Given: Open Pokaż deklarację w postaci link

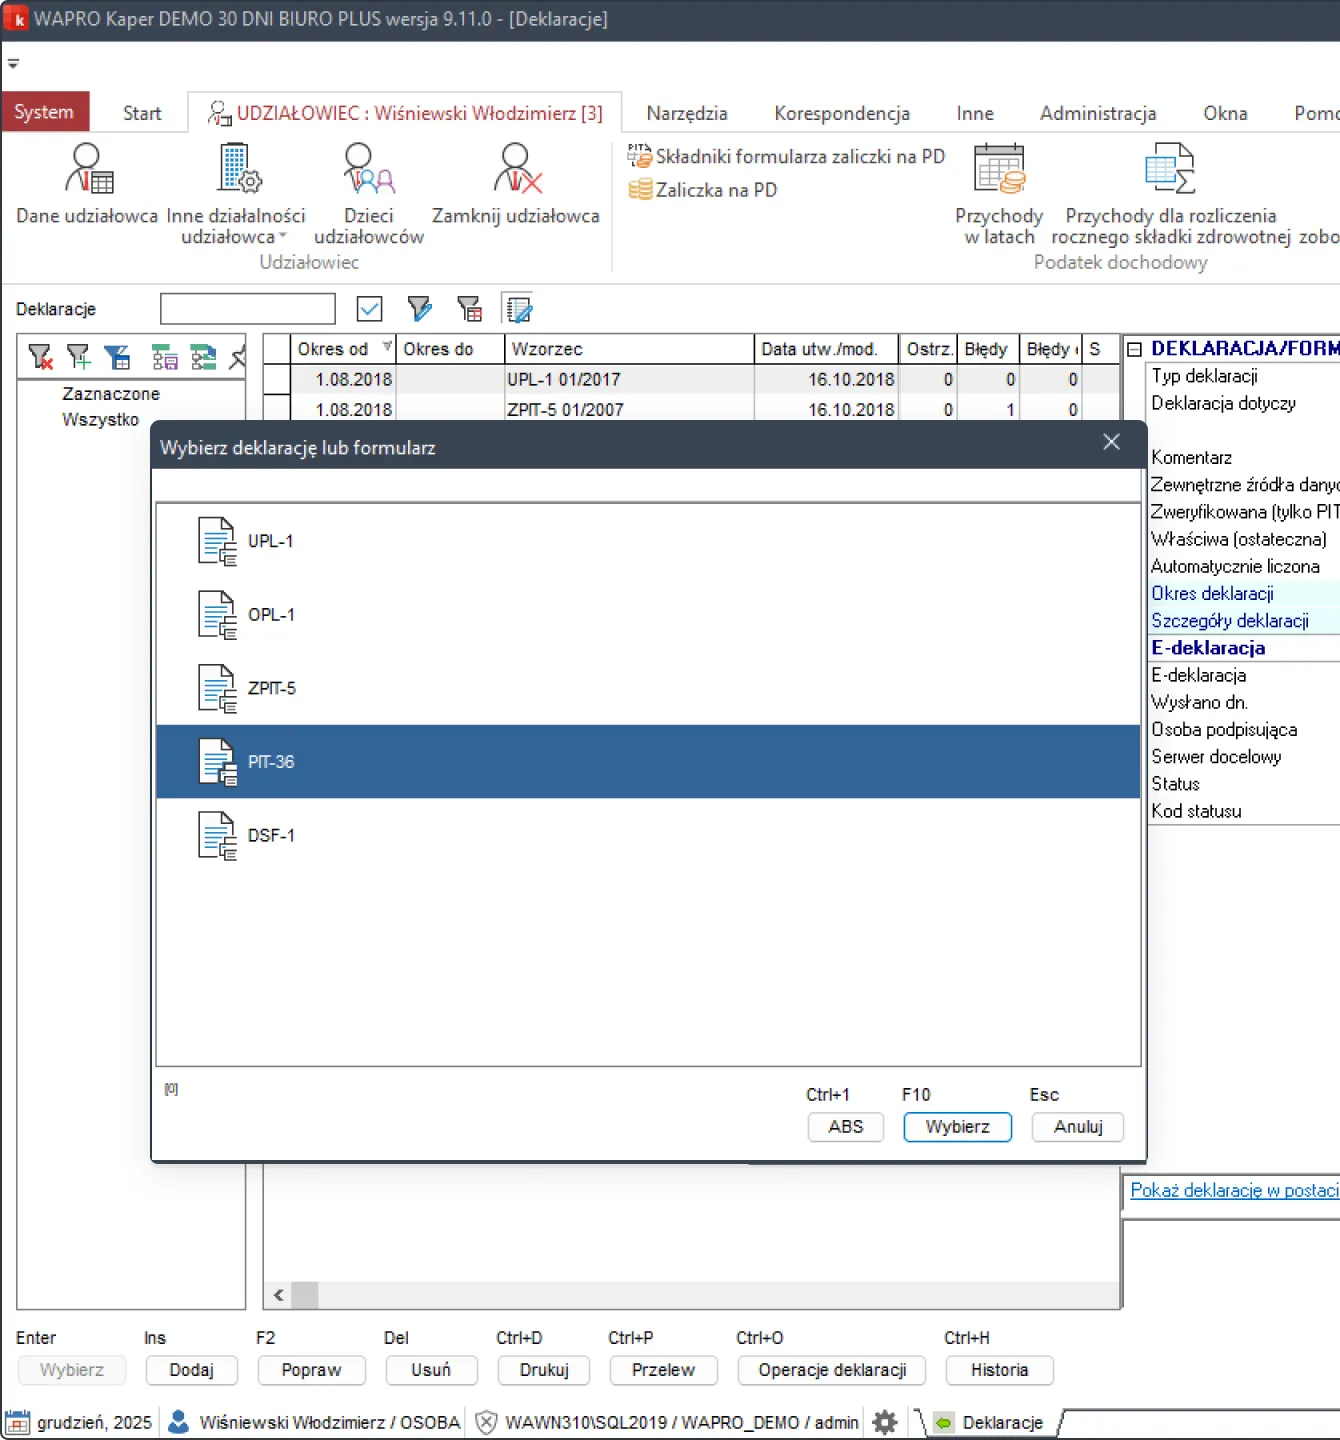Looking at the screenshot, I should point(1234,1190).
